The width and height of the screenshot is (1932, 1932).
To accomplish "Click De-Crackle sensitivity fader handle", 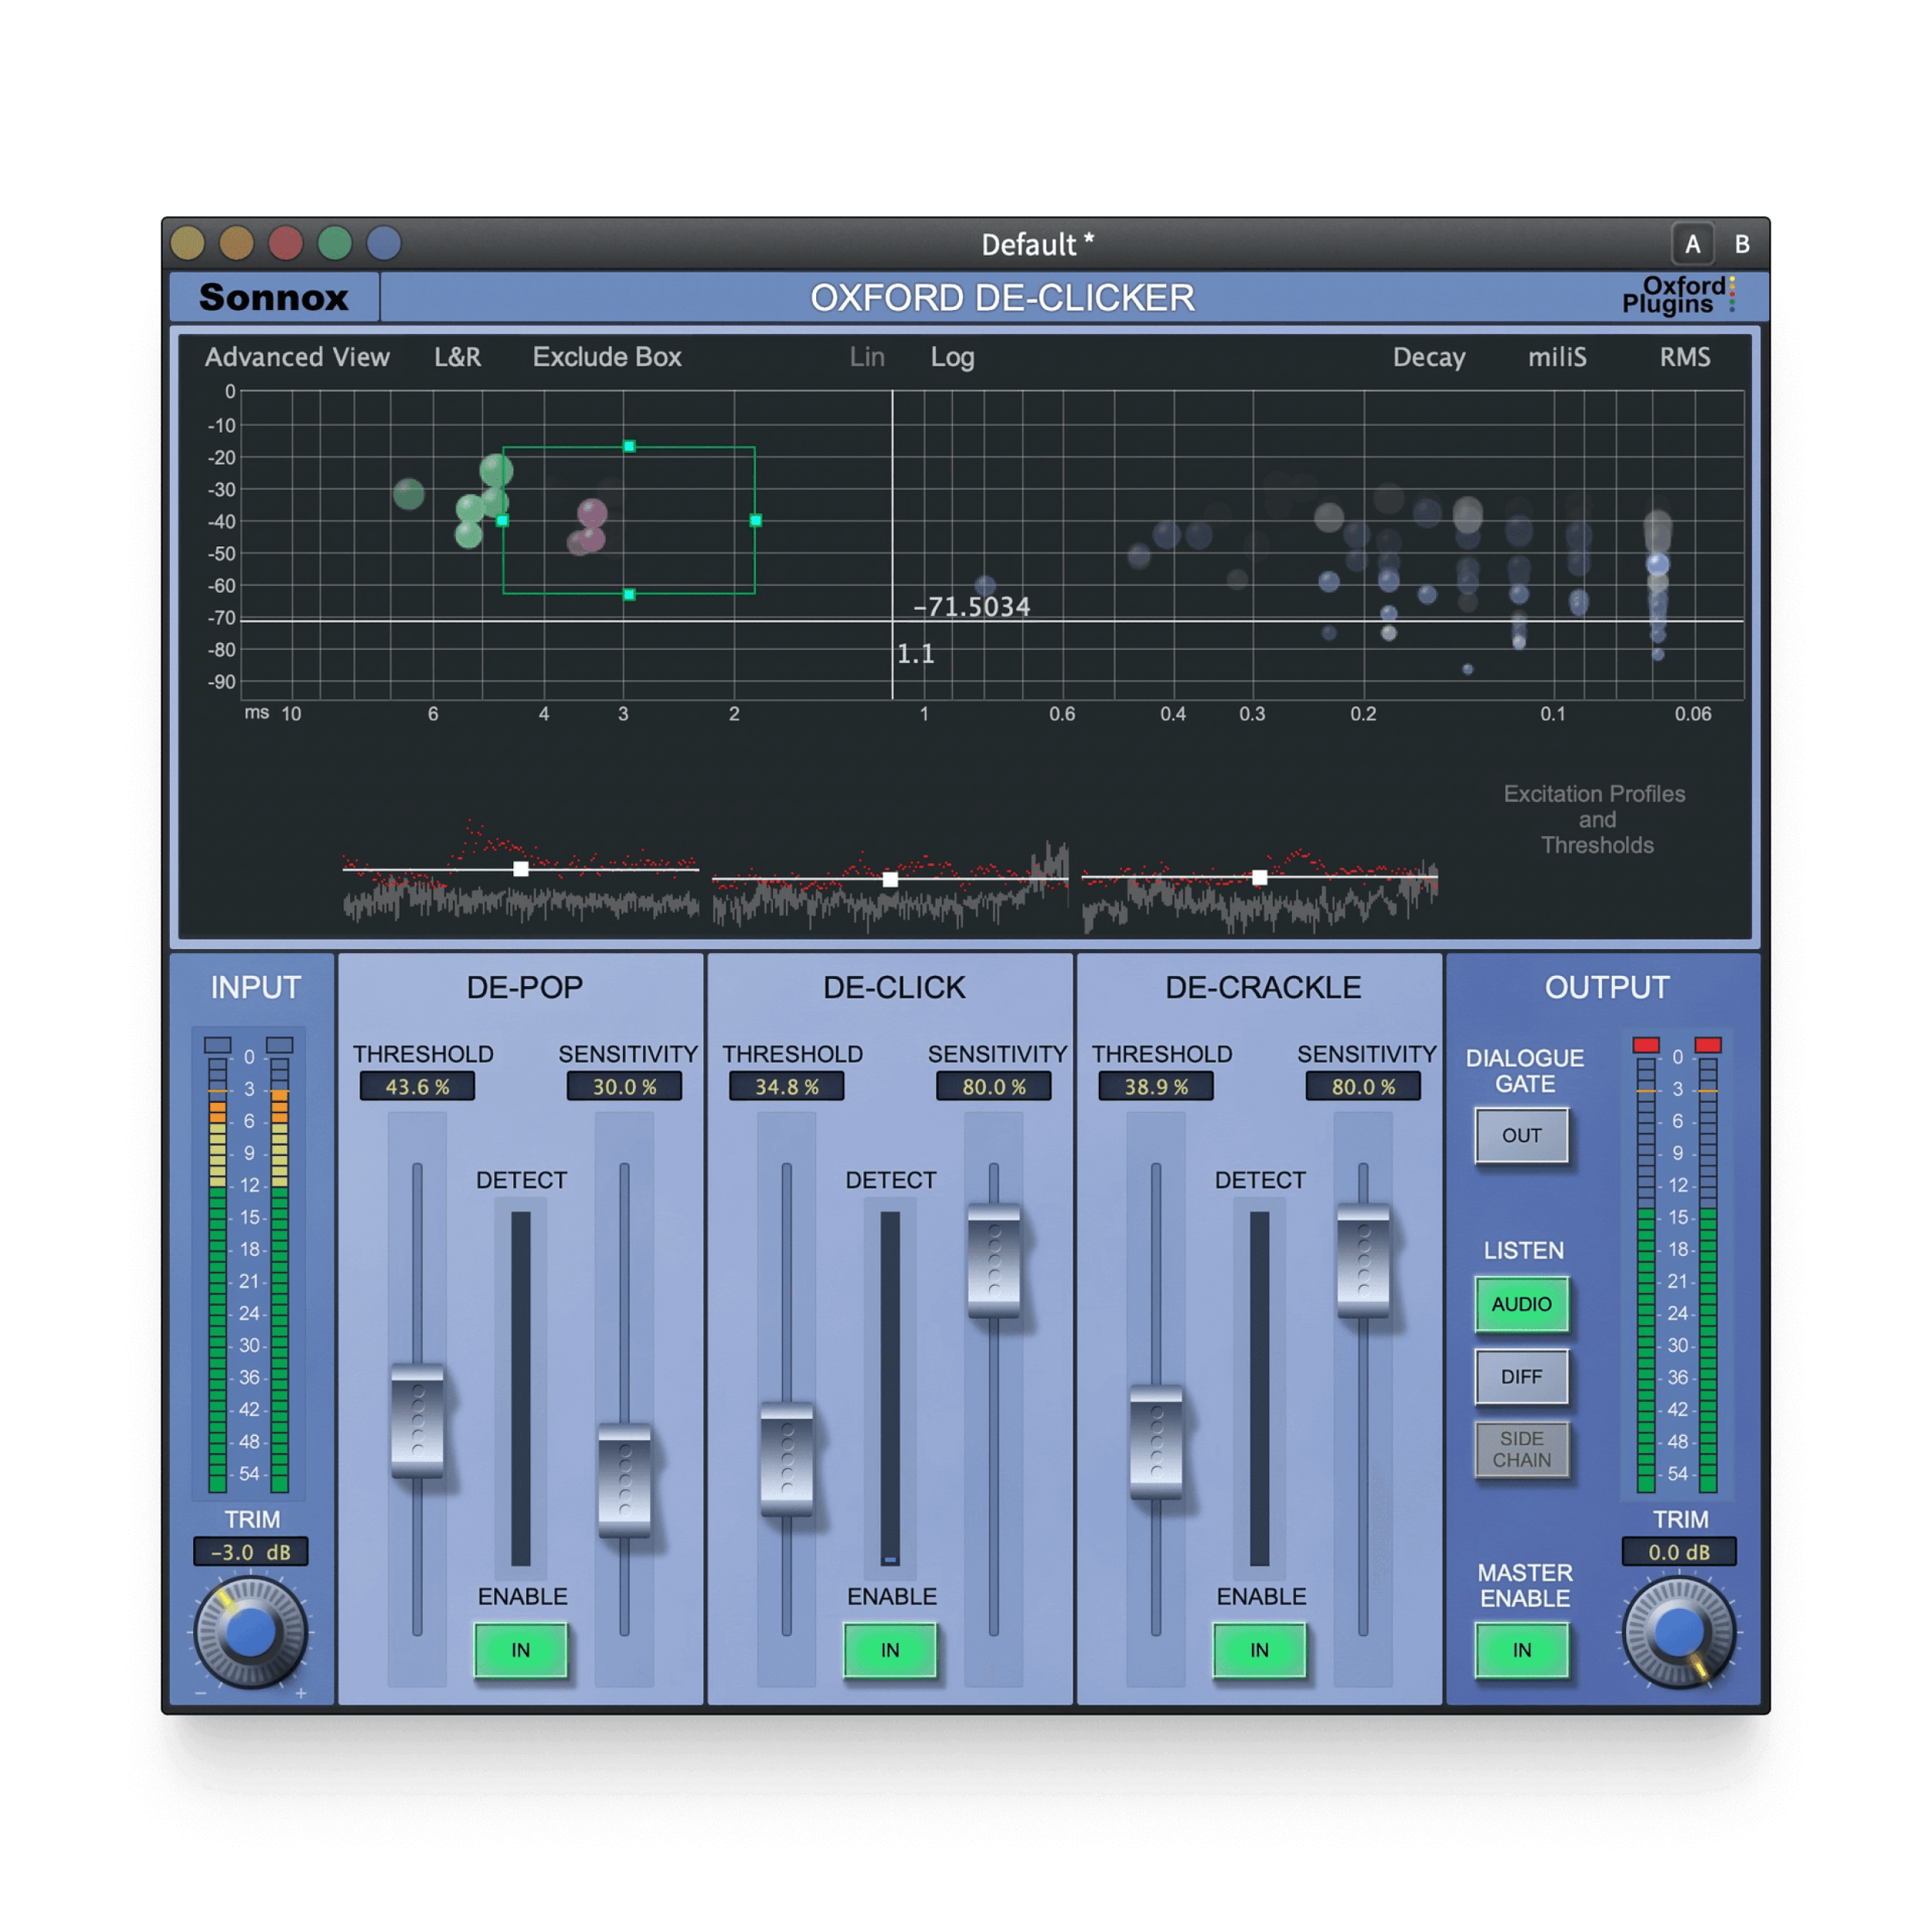I will pyautogui.click(x=1362, y=1260).
